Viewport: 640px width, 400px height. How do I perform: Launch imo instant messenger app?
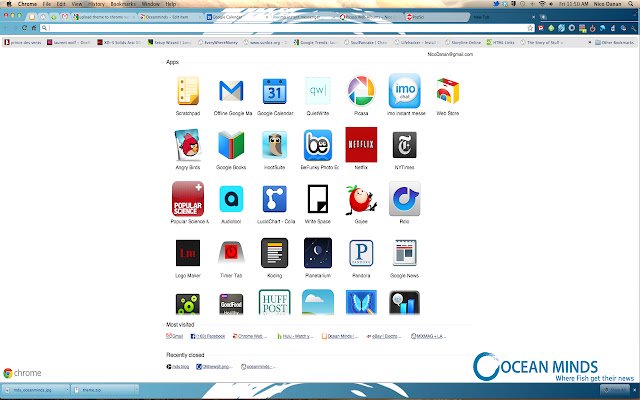click(404, 91)
